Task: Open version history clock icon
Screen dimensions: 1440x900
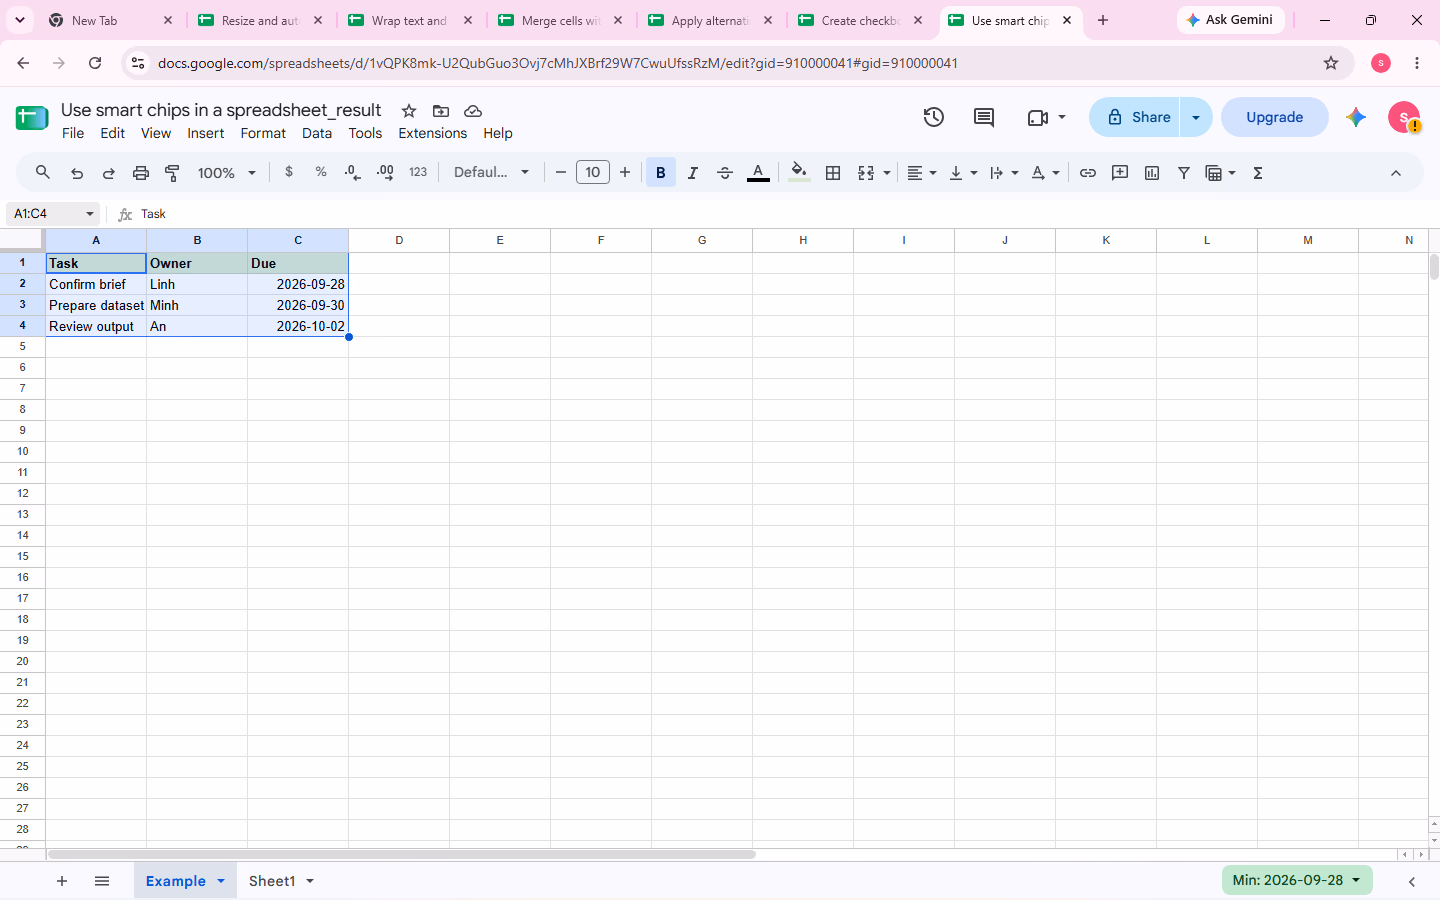Action: pos(934,117)
